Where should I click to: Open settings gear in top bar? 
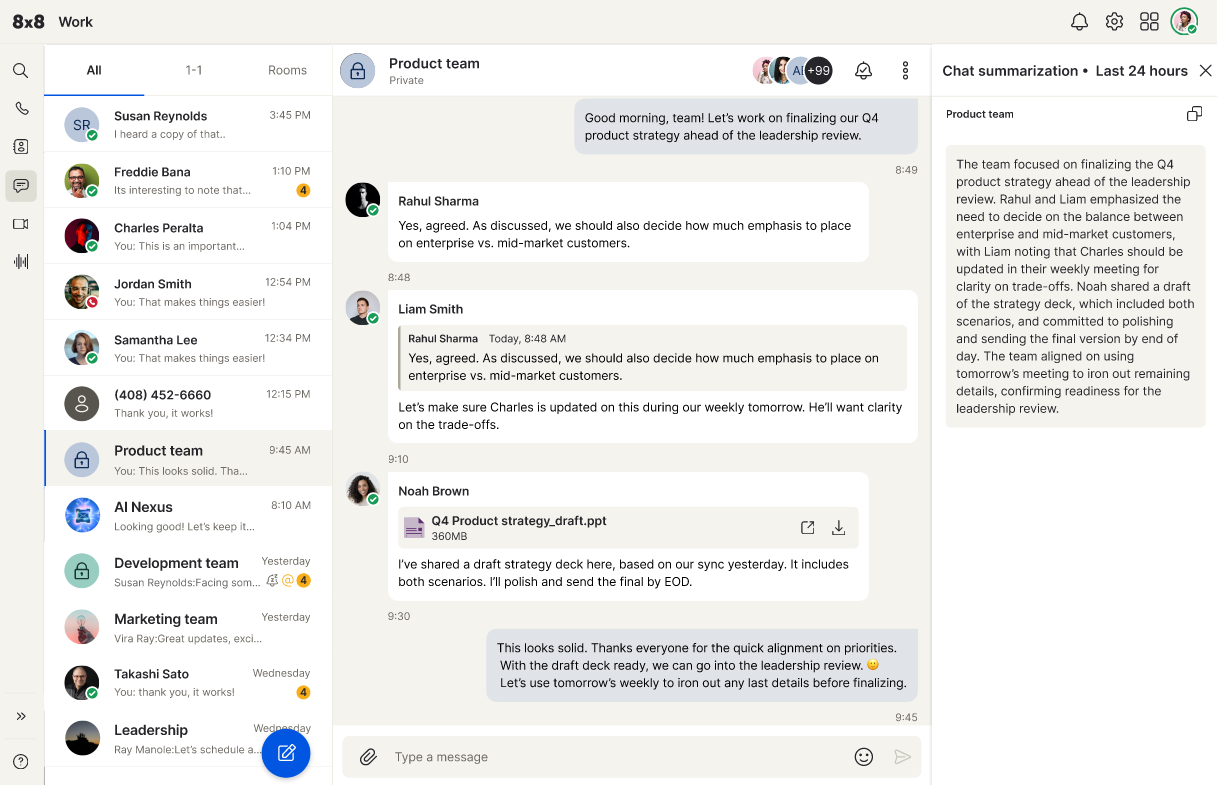pos(1114,22)
